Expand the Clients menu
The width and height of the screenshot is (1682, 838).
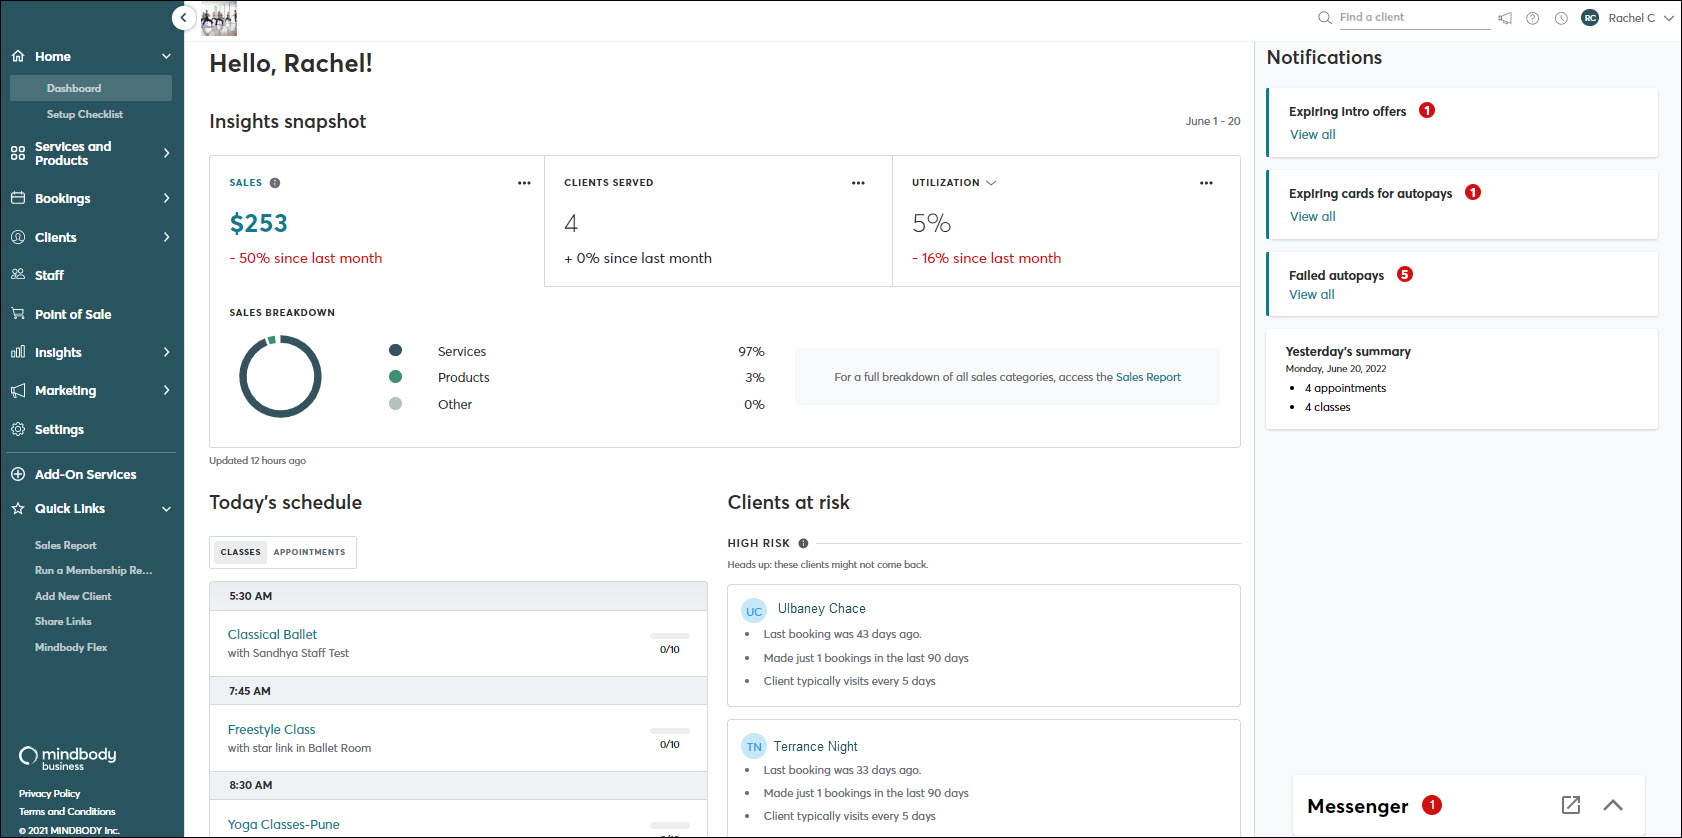166,237
